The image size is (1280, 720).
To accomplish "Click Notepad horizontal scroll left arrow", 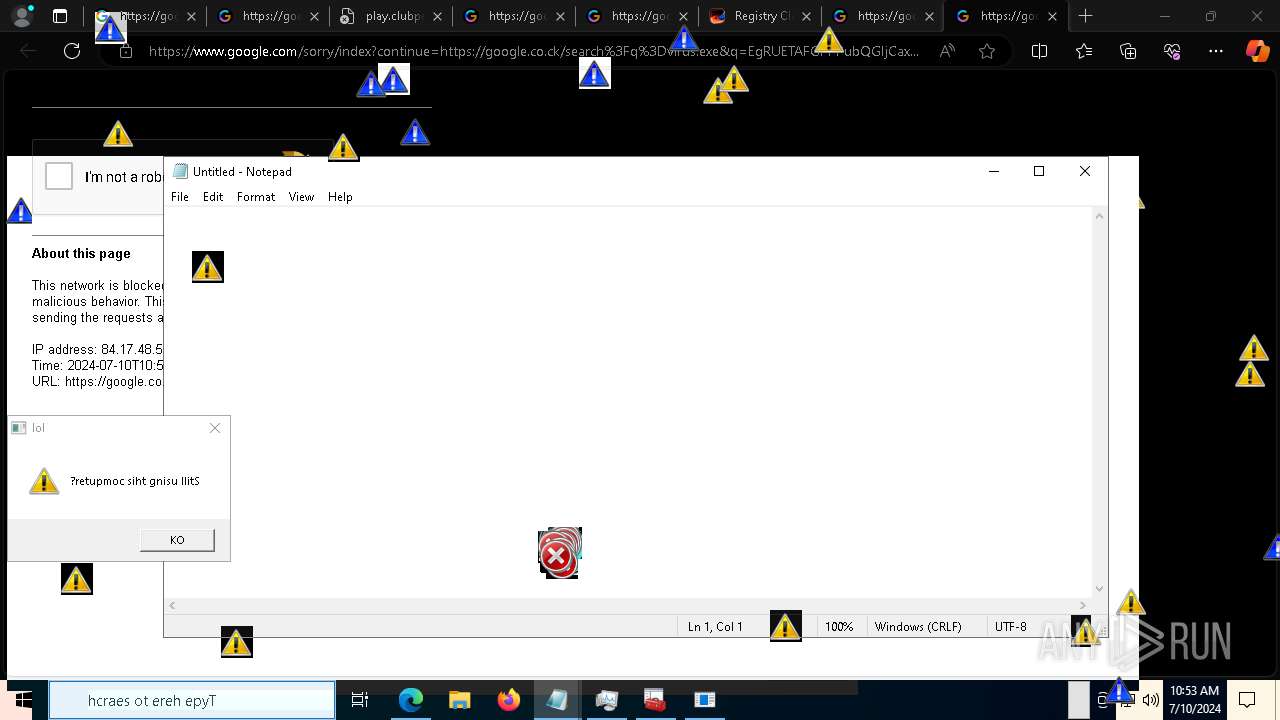I will pyautogui.click(x=173, y=605).
